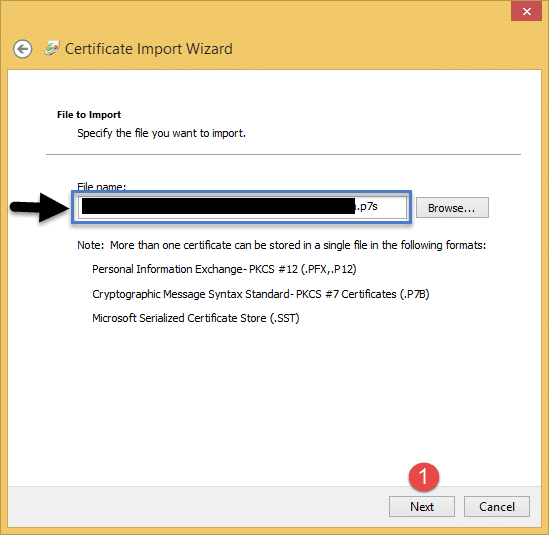This screenshot has width=549, height=535.
Task: Focus the File name text box
Action: pyautogui.click(x=242, y=207)
